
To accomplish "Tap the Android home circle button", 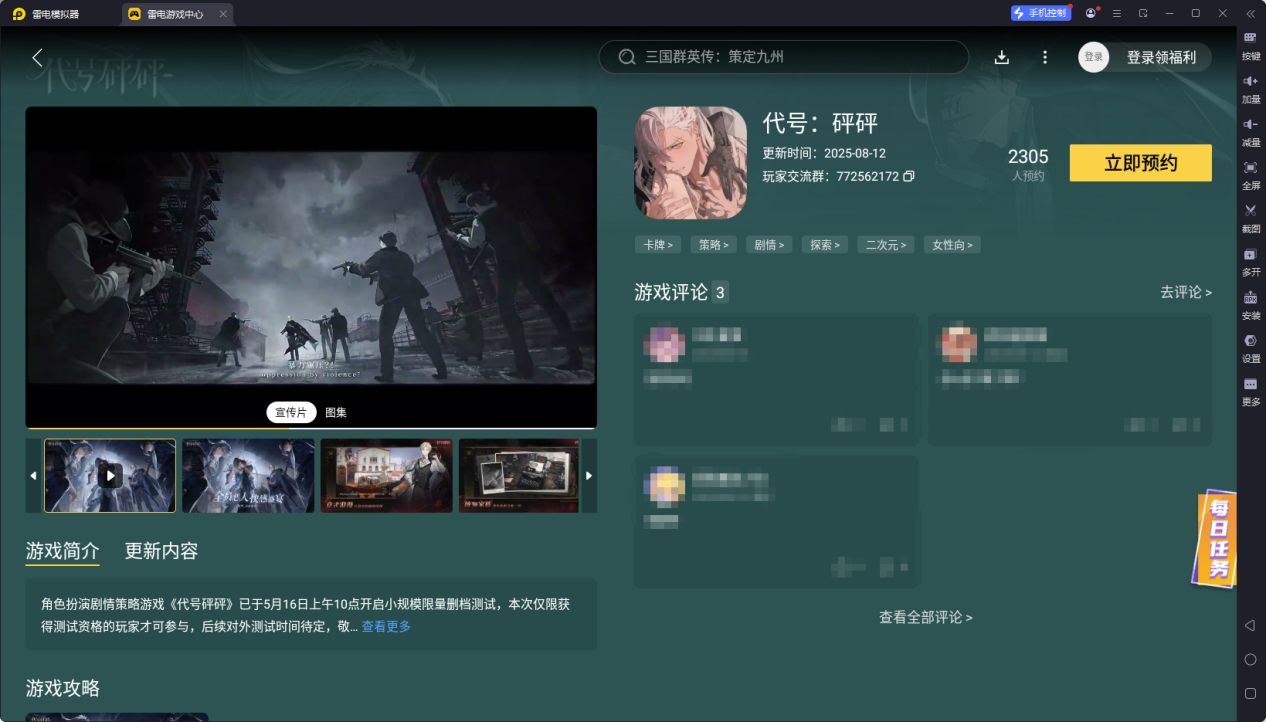I will pyautogui.click(x=1250, y=659).
